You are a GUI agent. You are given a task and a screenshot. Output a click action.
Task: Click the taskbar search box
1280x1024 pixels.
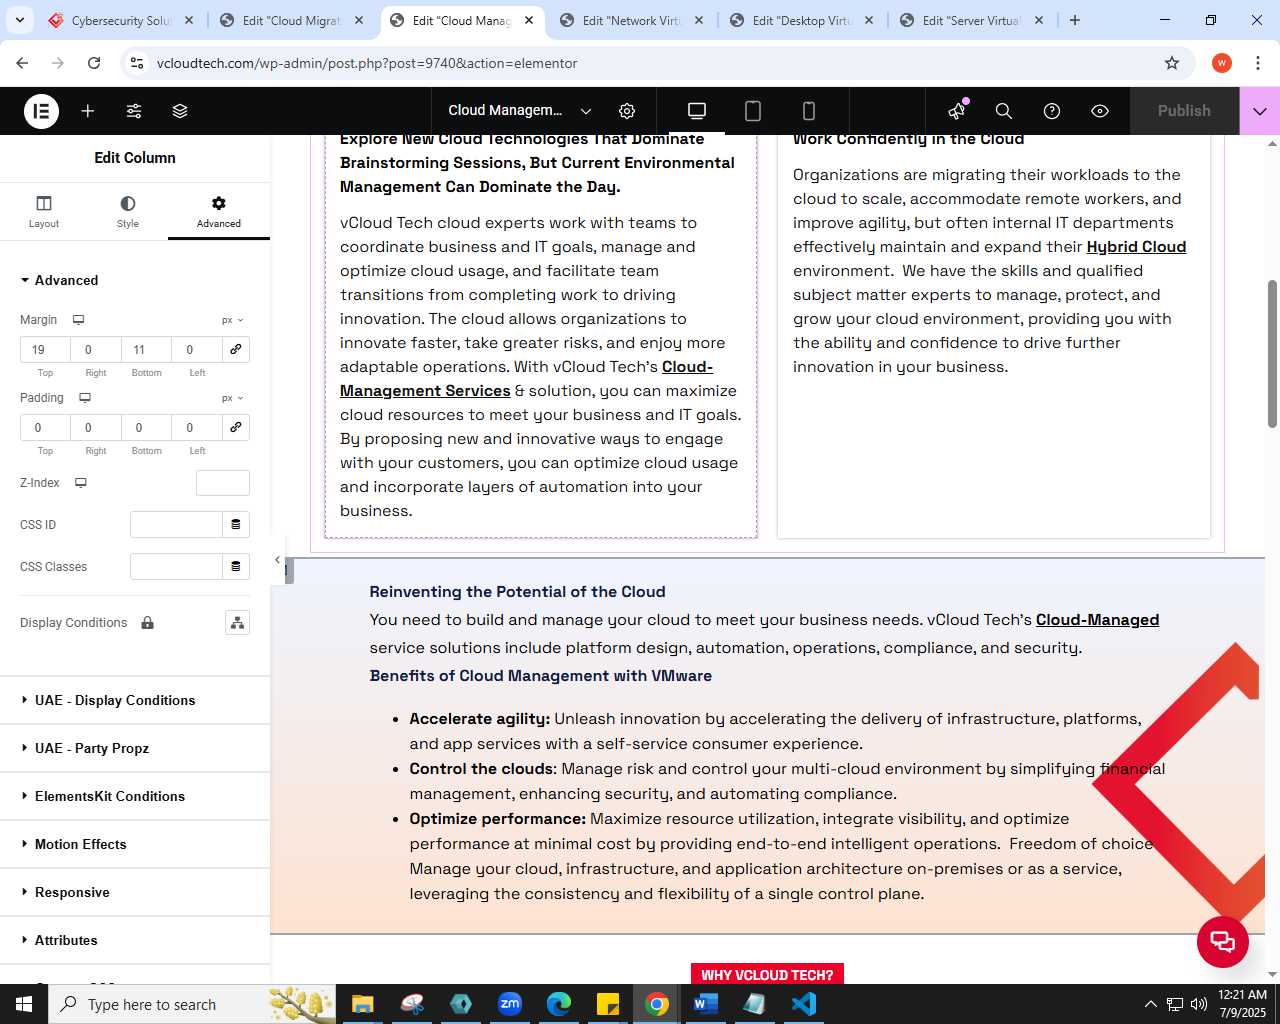pyautogui.click(x=192, y=1004)
